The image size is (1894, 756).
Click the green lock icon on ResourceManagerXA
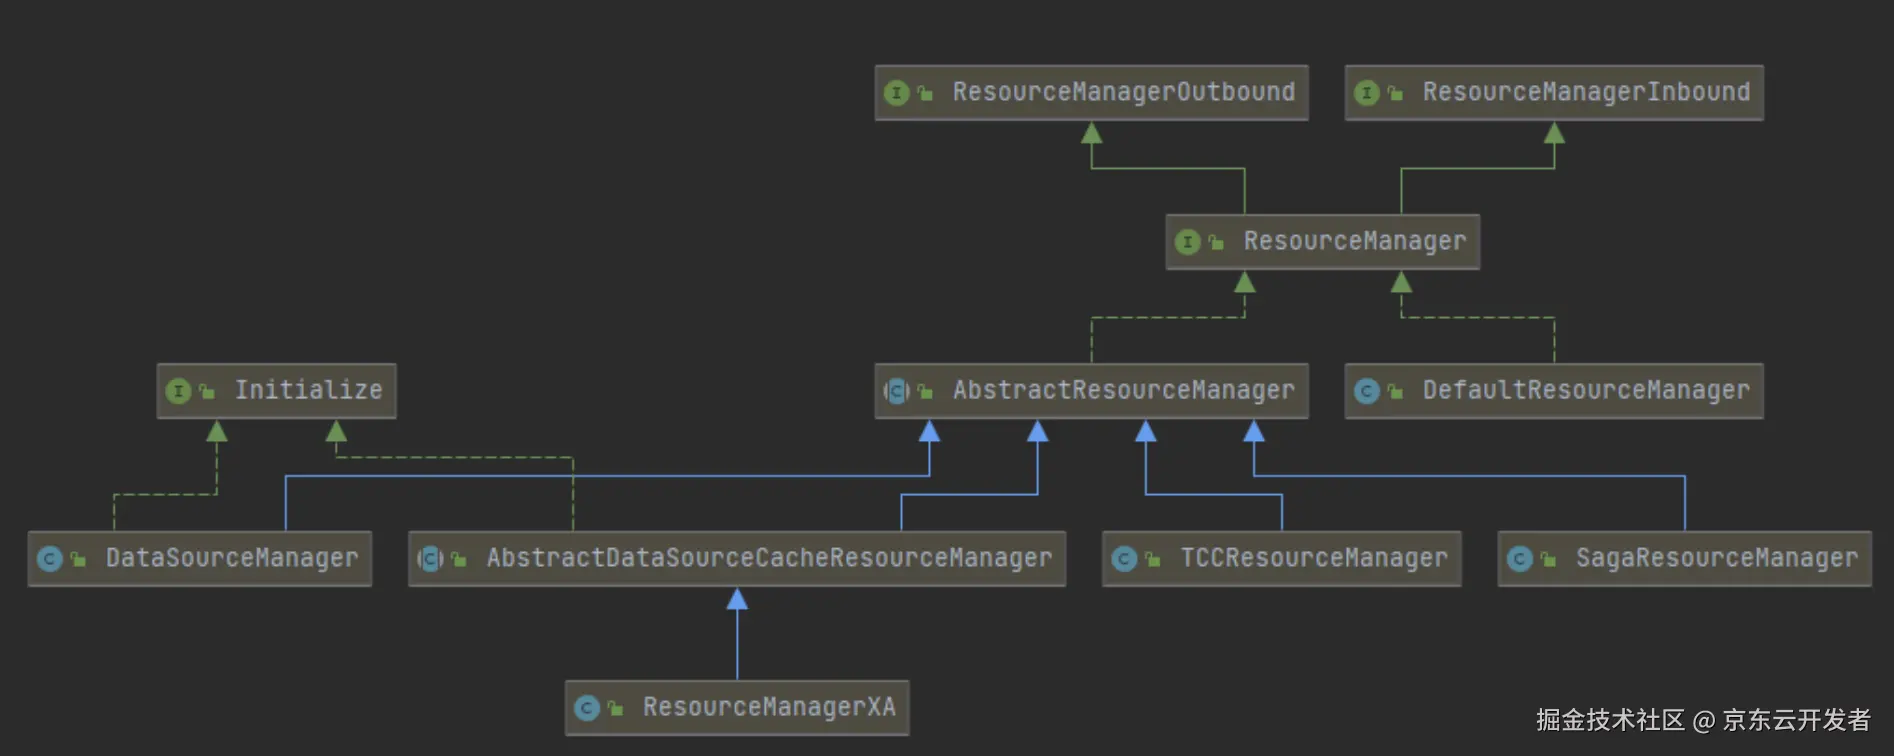616,709
